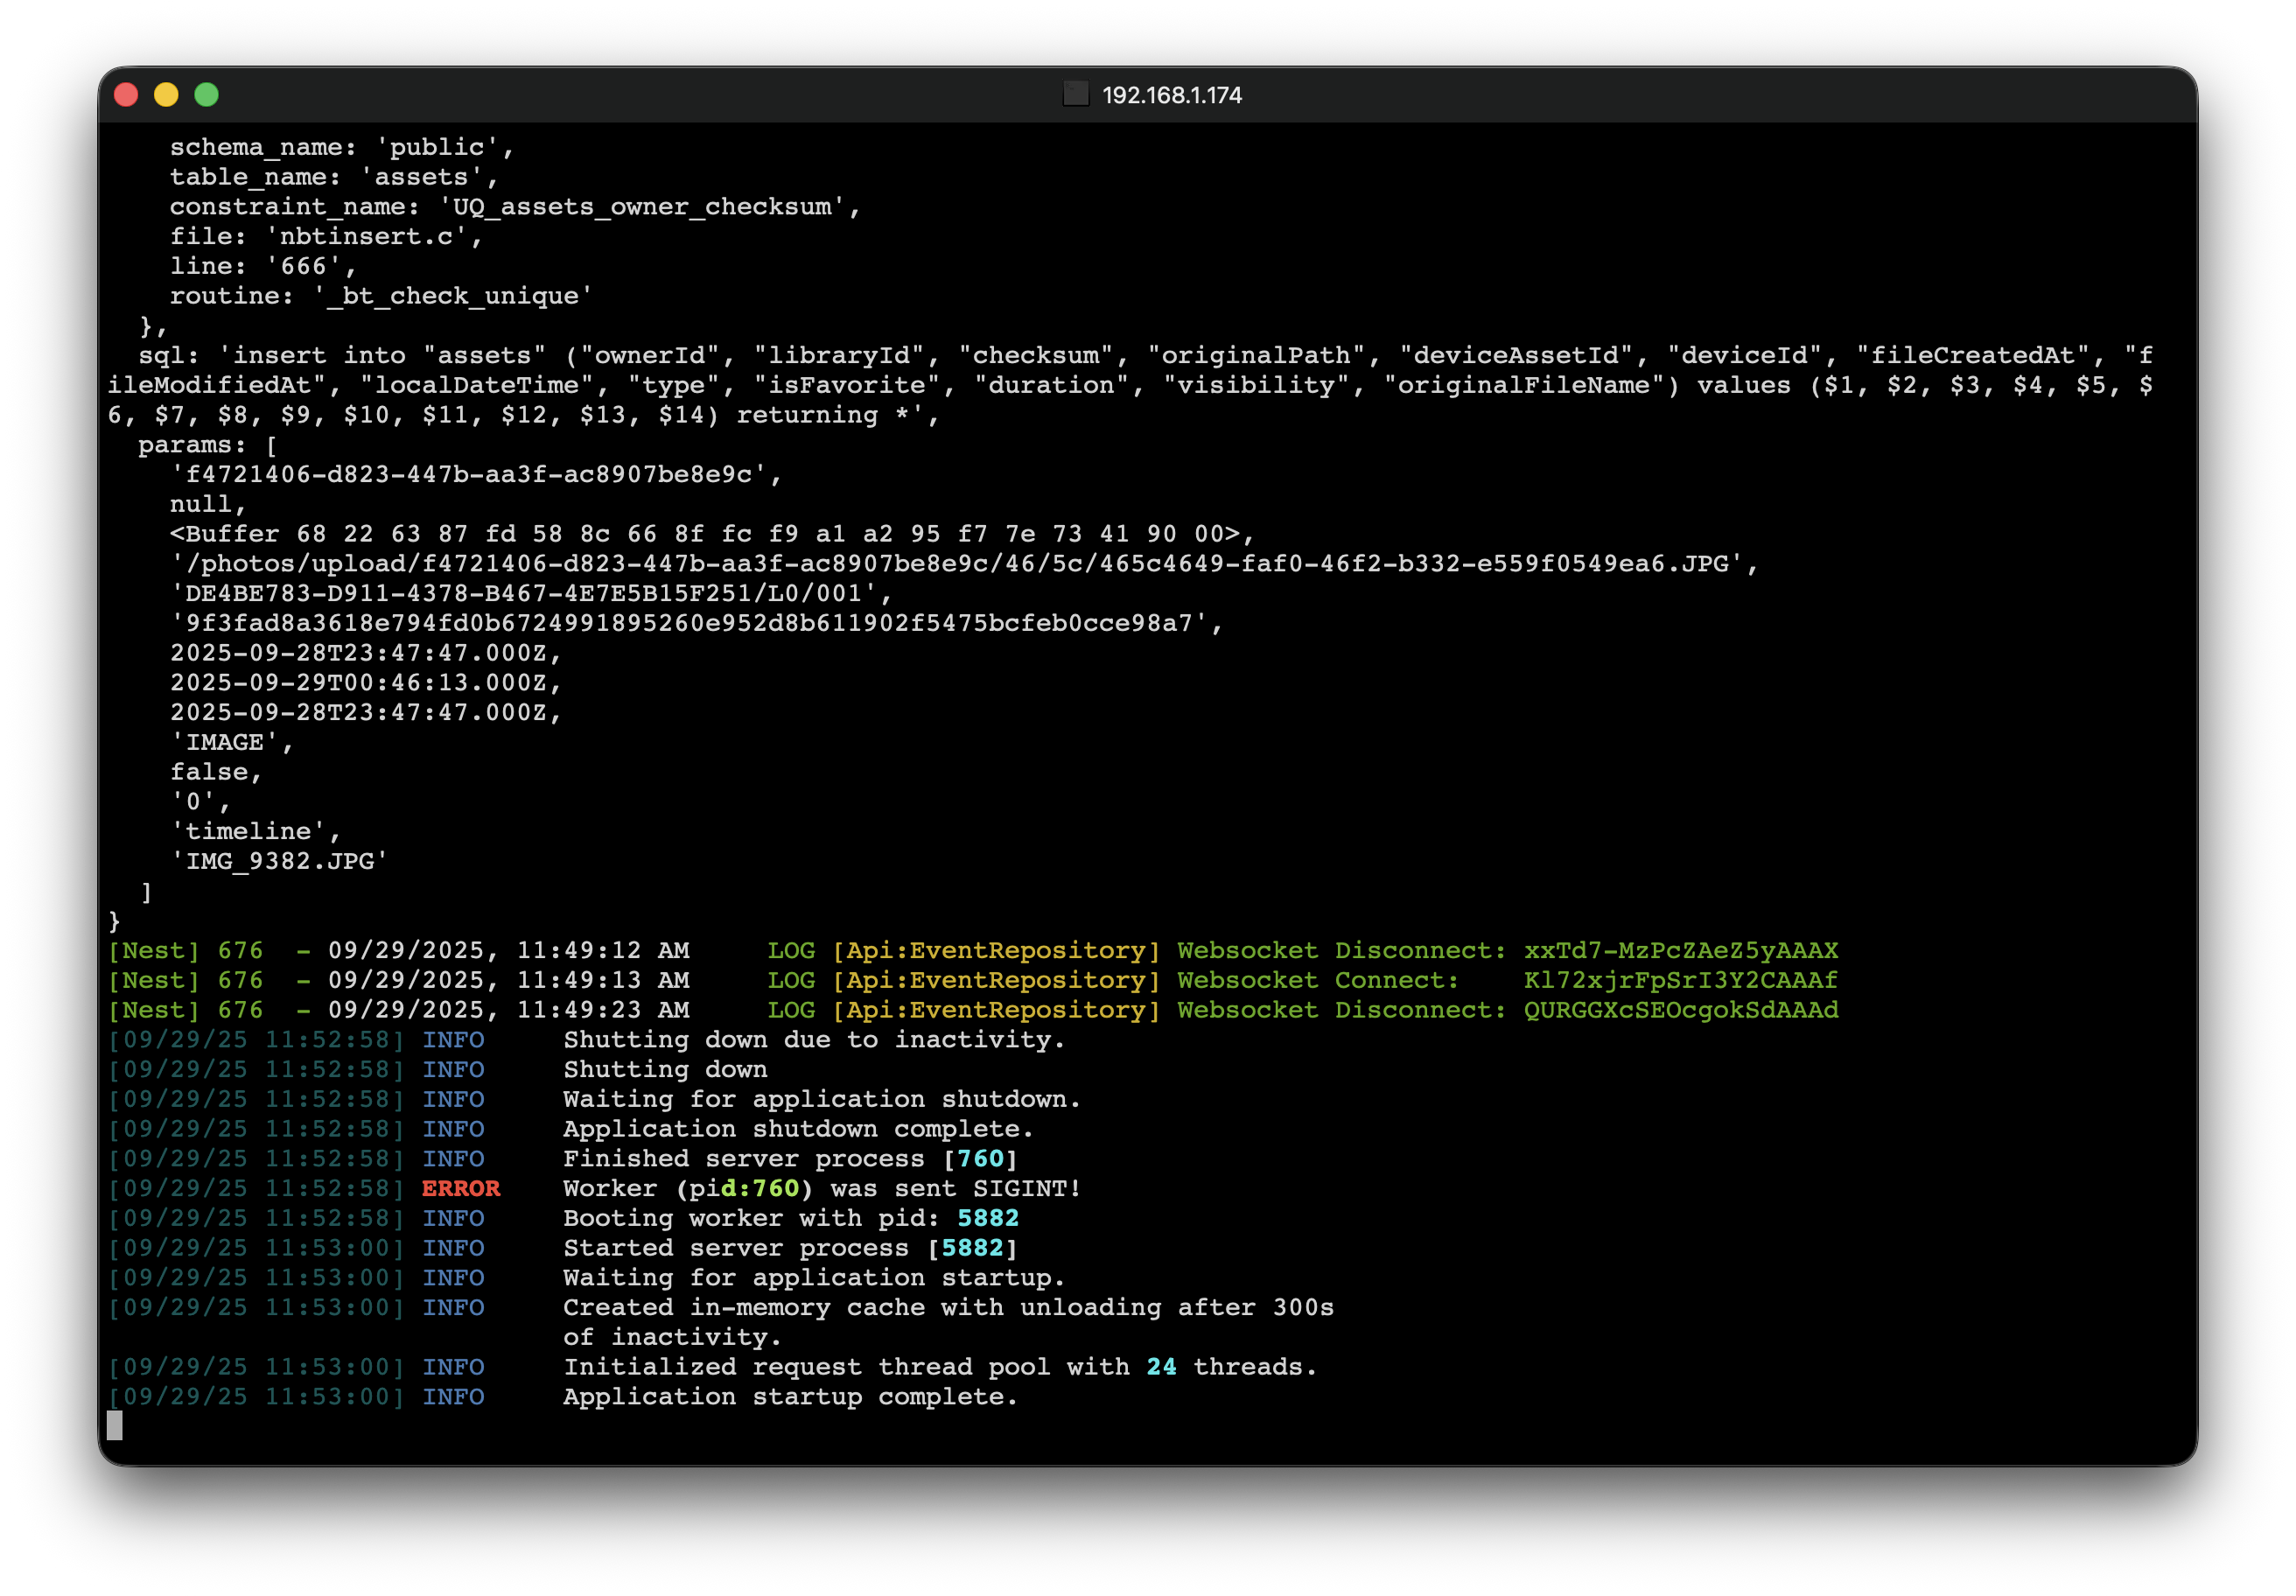Click the constraint name 'UQ_assets_owner_checksum'
The image size is (2296, 1596).
click(x=646, y=207)
